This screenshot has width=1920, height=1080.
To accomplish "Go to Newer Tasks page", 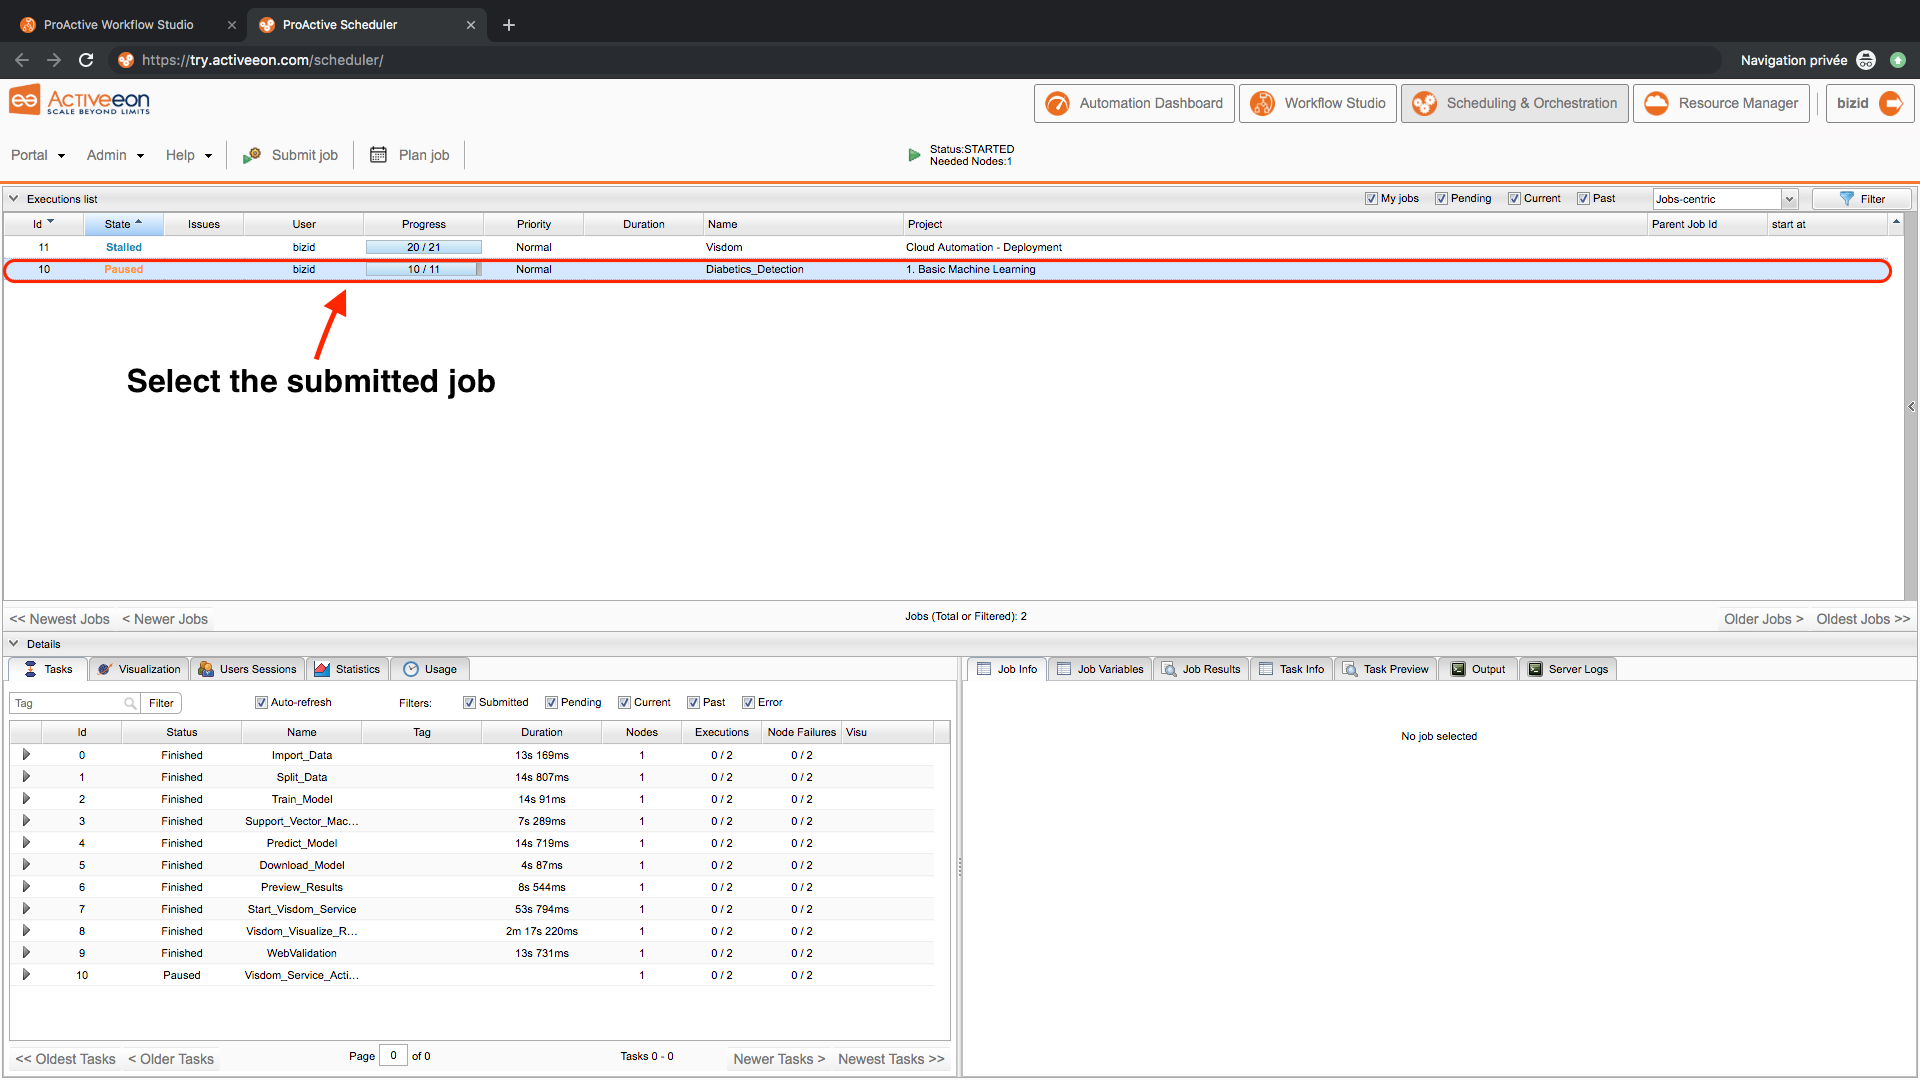I will pos(779,1059).
